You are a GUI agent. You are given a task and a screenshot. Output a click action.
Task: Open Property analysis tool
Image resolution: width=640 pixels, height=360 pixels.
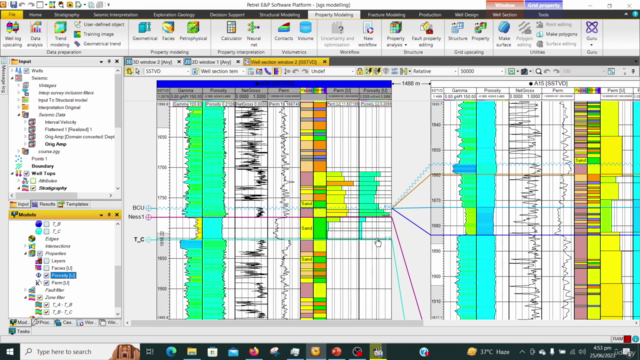click(396, 34)
